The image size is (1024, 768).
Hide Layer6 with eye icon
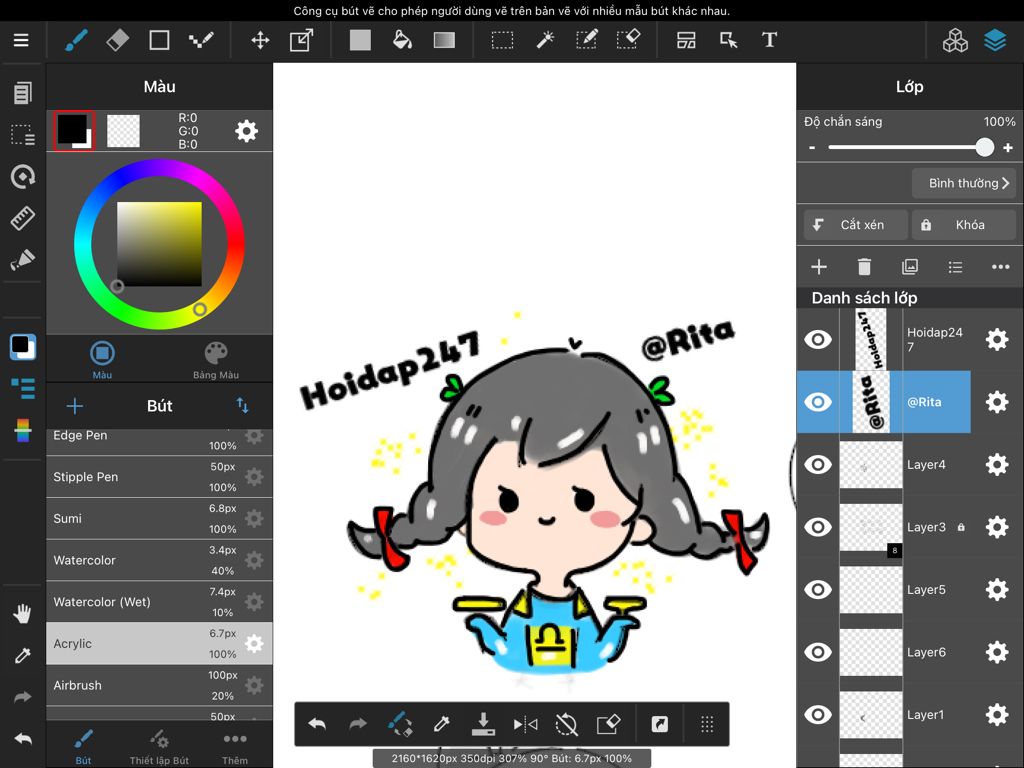[x=818, y=652]
